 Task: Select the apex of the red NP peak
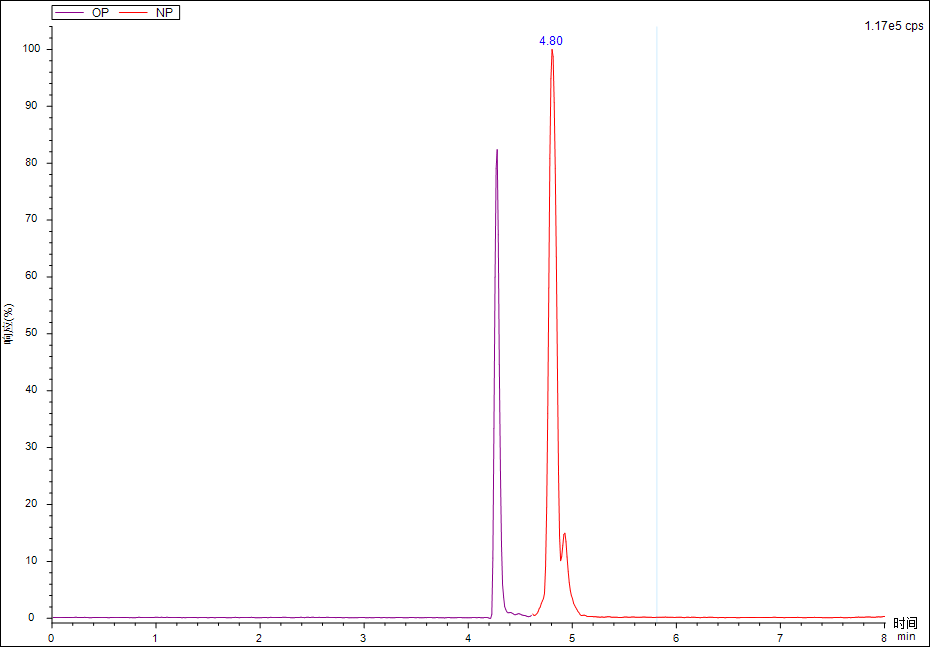pyautogui.click(x=552, y=51)
